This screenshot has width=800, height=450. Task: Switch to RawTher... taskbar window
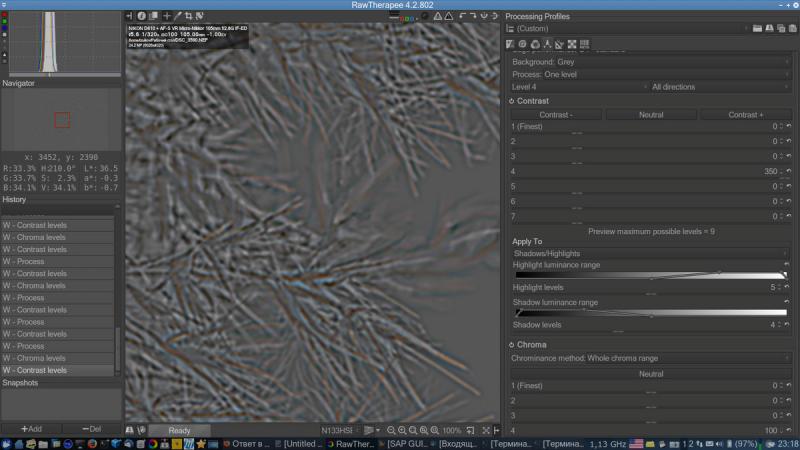click(351, 444)
